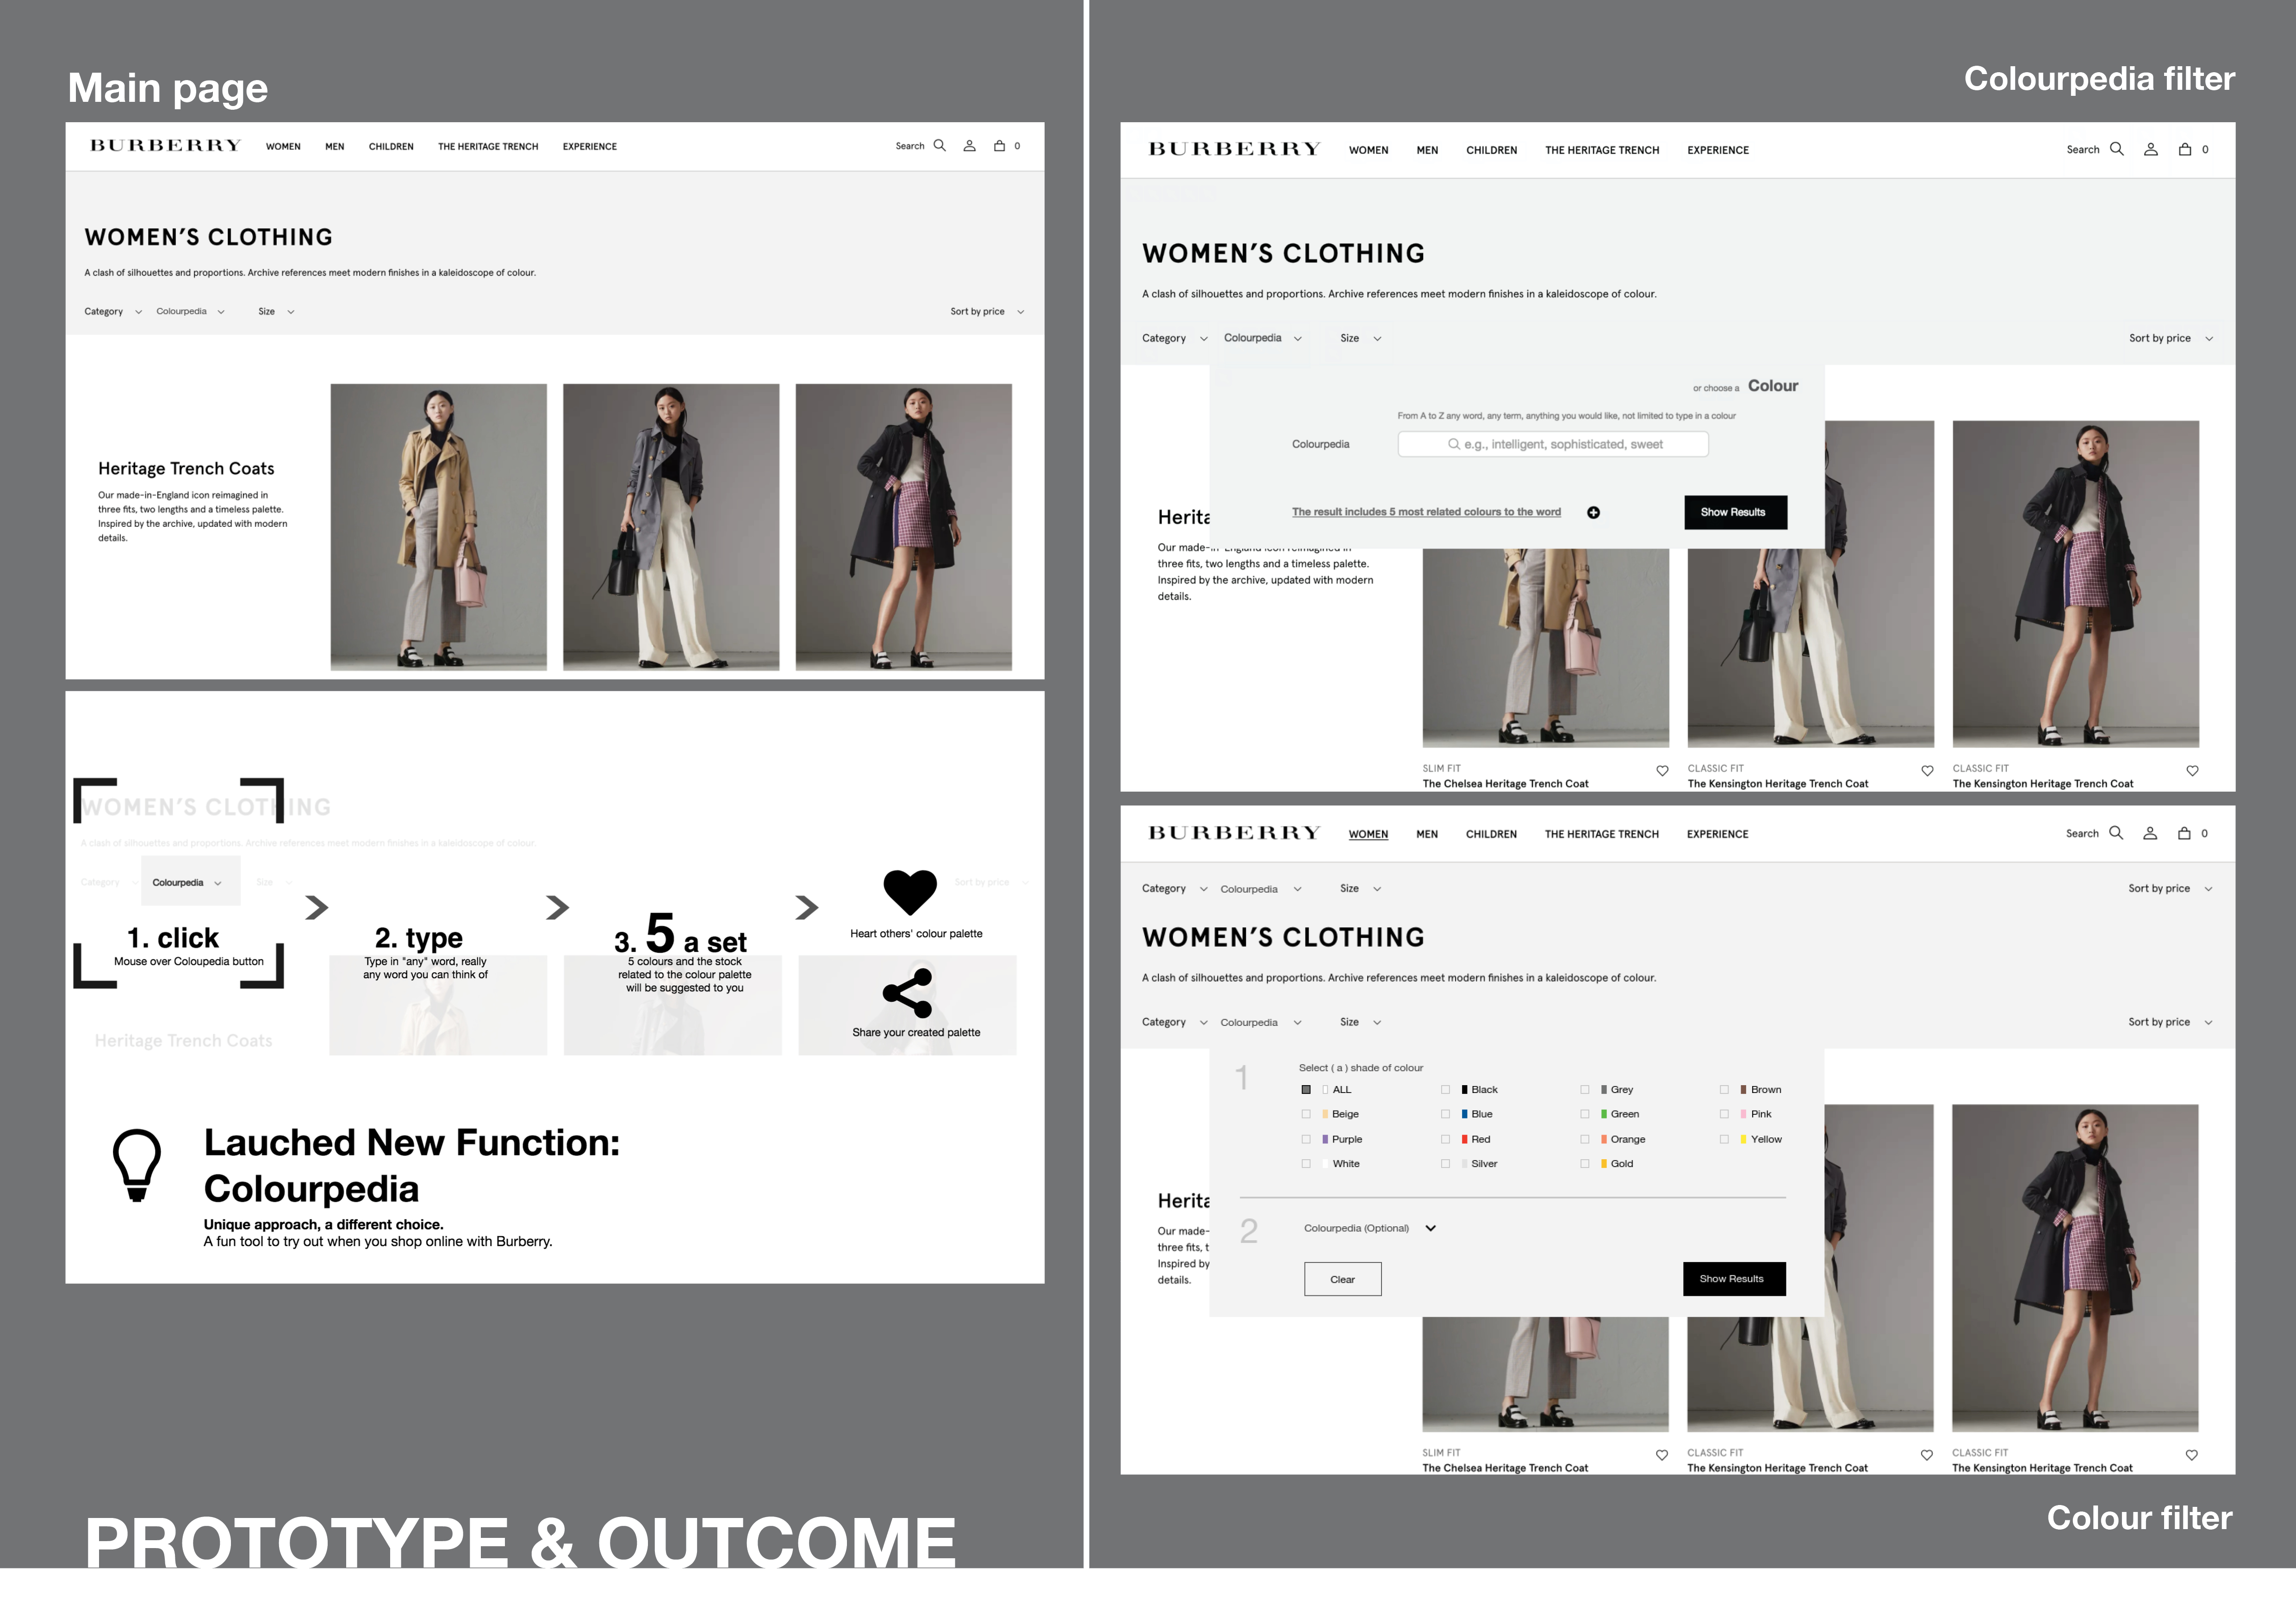Expand the Colourpedia (Optional) section
The width and height of the screenshot is (2296, 1624).
[x=1430, y=1228]
